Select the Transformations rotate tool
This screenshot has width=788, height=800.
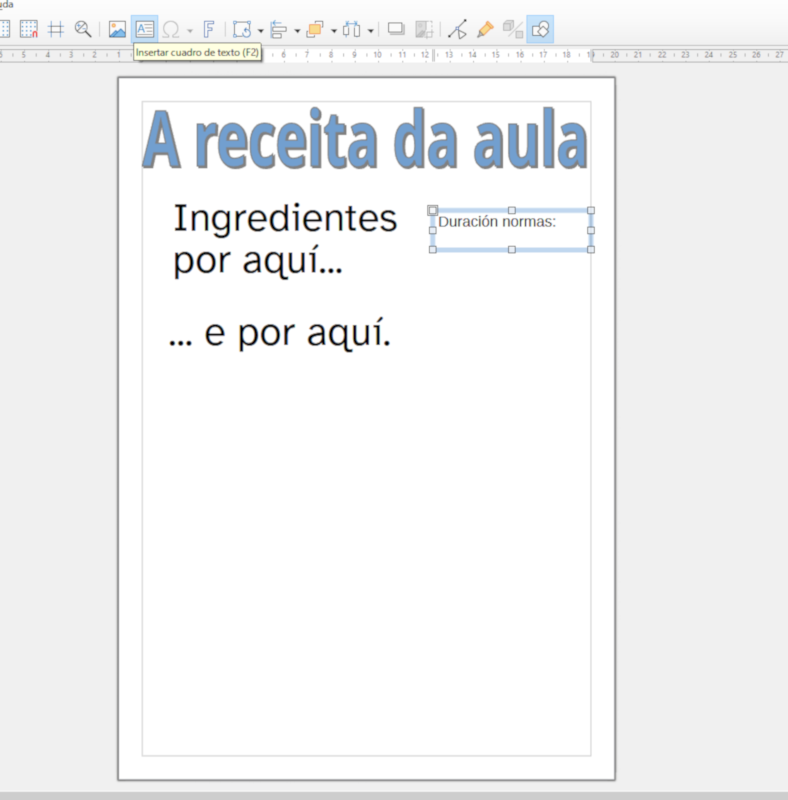(x=241, y=29)
